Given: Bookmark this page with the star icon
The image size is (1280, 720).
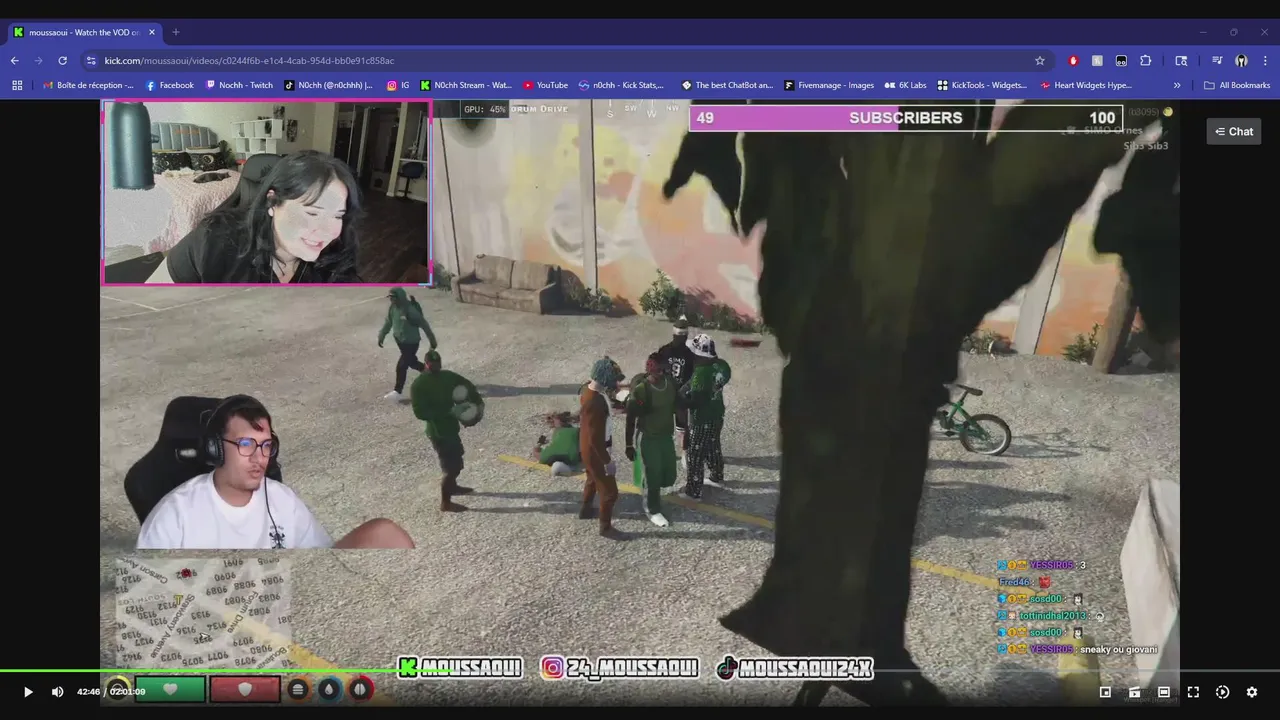Looking at the screenshot, I should (x=1039, y=60).
